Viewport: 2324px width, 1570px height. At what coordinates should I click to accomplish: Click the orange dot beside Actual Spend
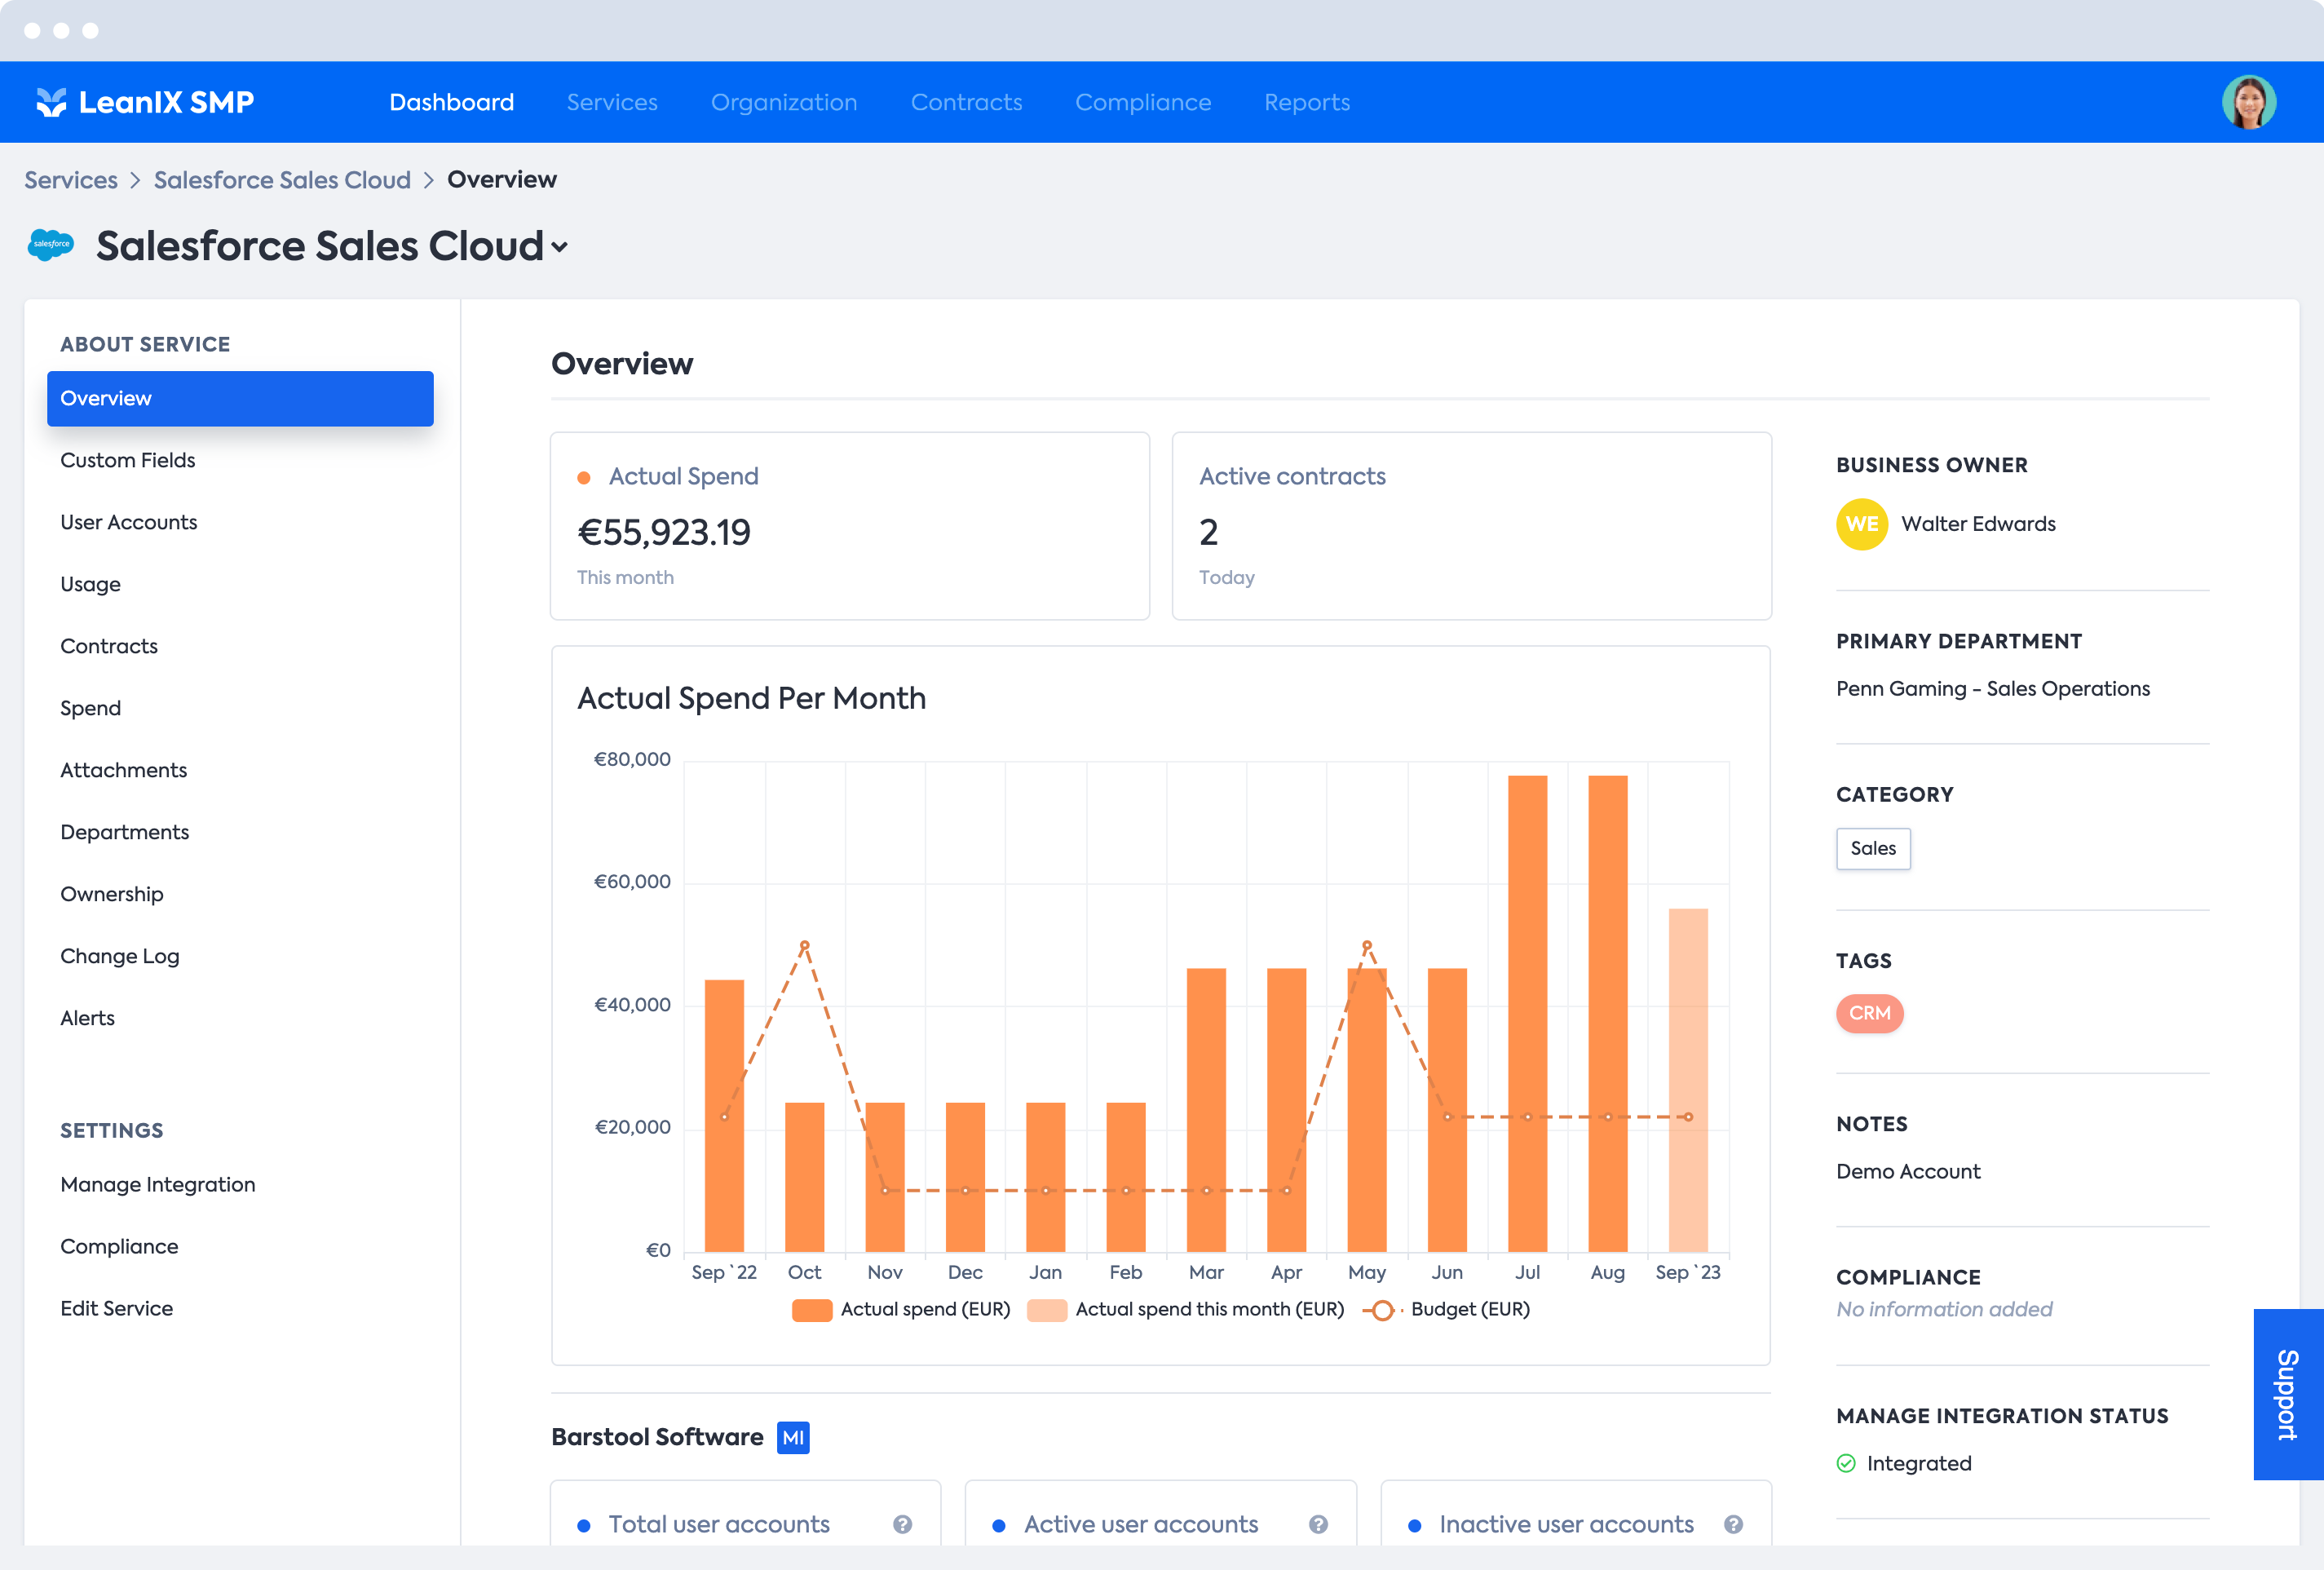click(584, 478)
